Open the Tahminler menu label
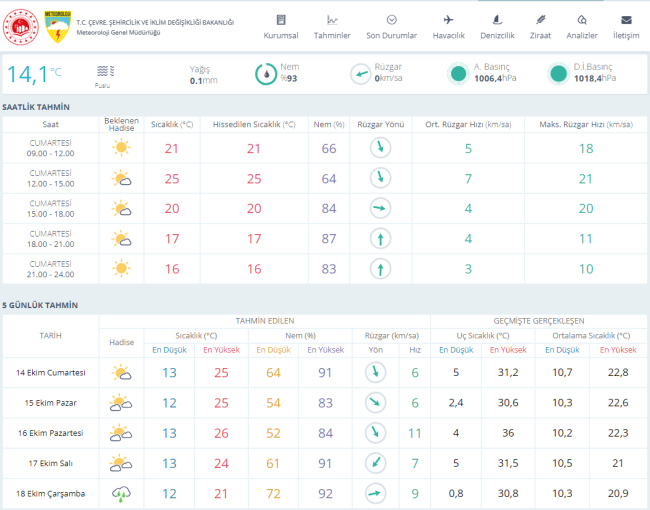The height and width of the screenshot is (510, 650). point(332,36)
